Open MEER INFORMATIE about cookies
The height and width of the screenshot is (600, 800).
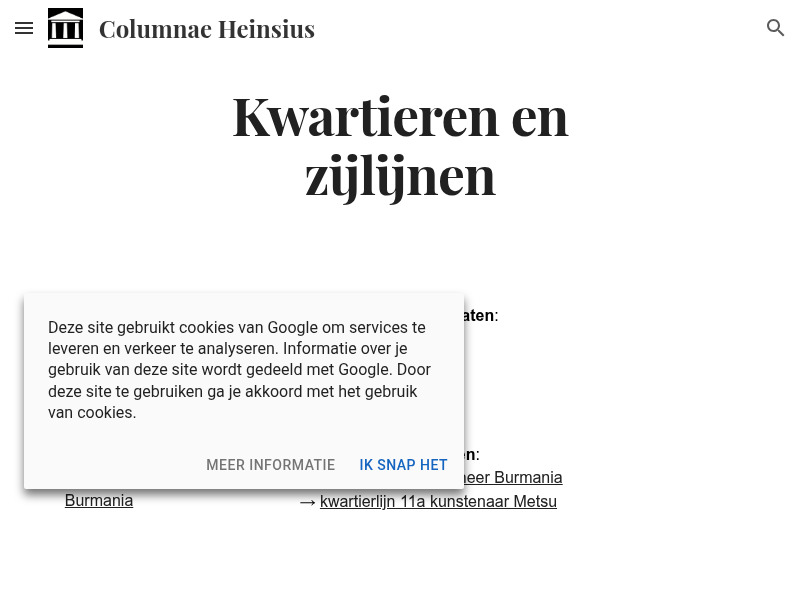point(270,465)
